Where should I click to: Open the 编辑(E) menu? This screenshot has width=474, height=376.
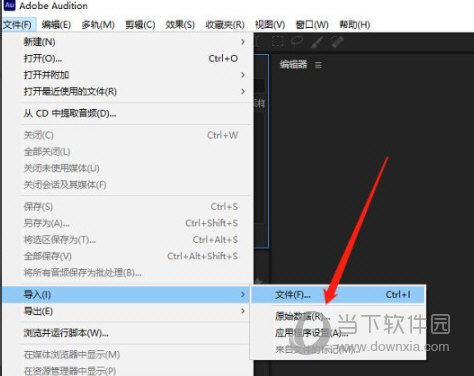(x=56, y=25)
